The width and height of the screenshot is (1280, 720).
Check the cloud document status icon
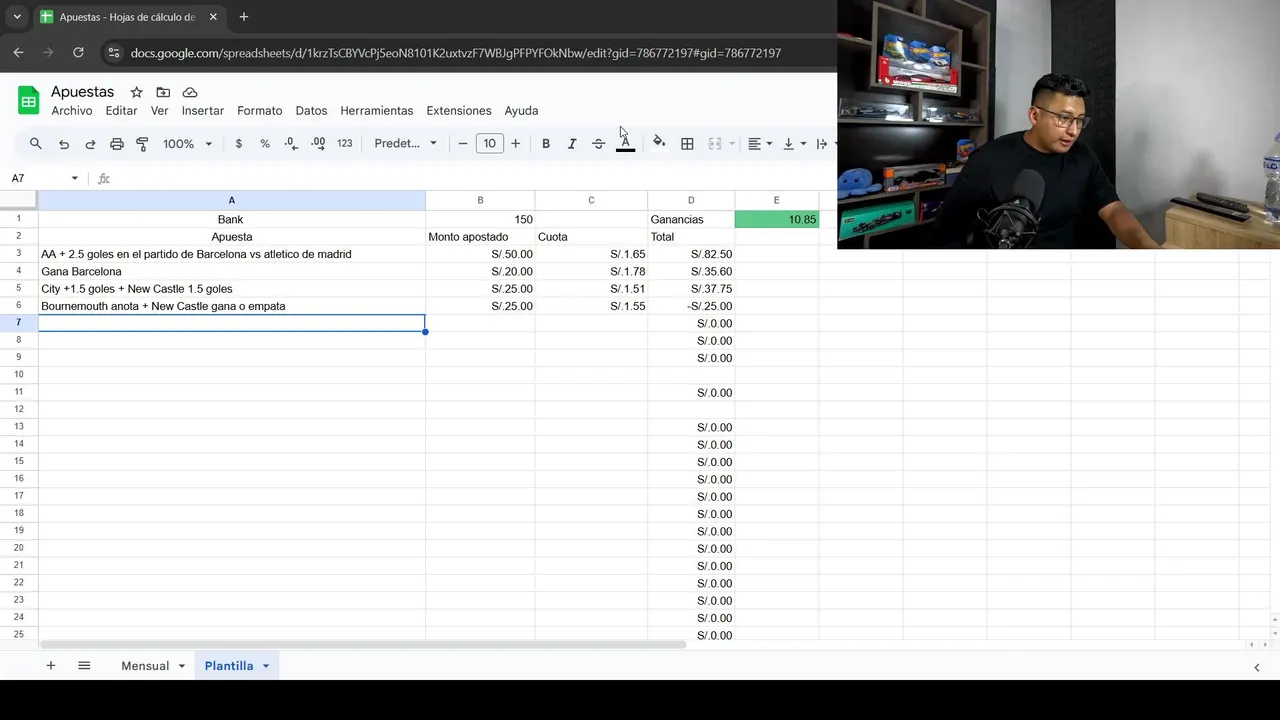tap(190, 92)
